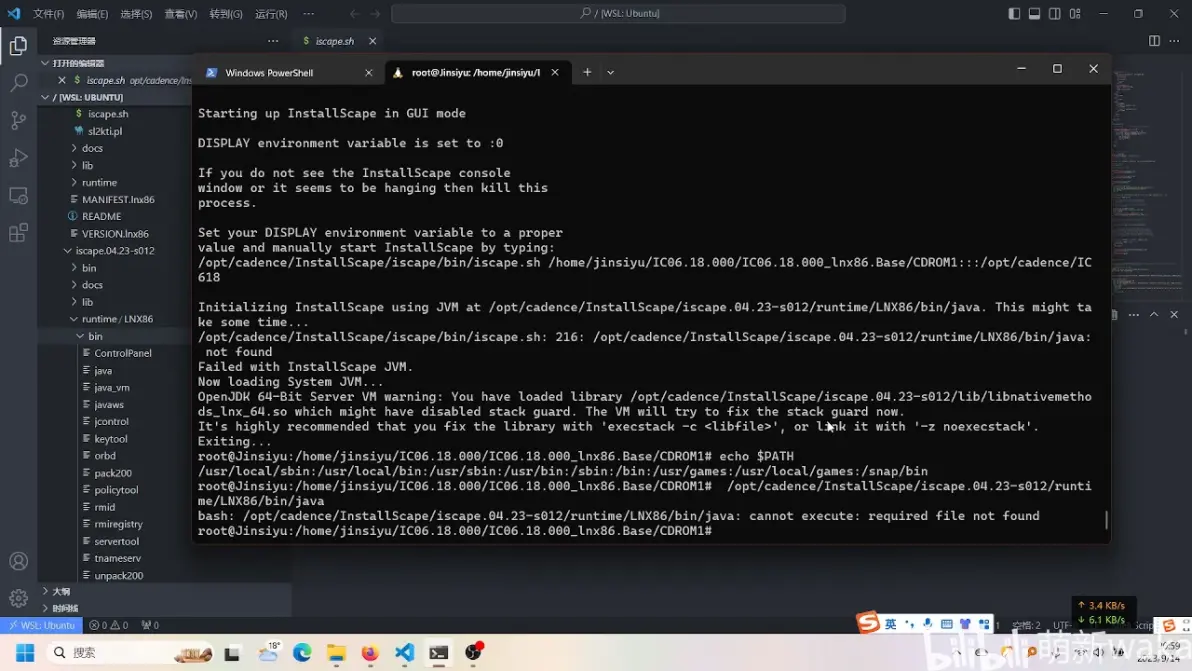Go back with the title bar left arrow

[x=354, y=14]
